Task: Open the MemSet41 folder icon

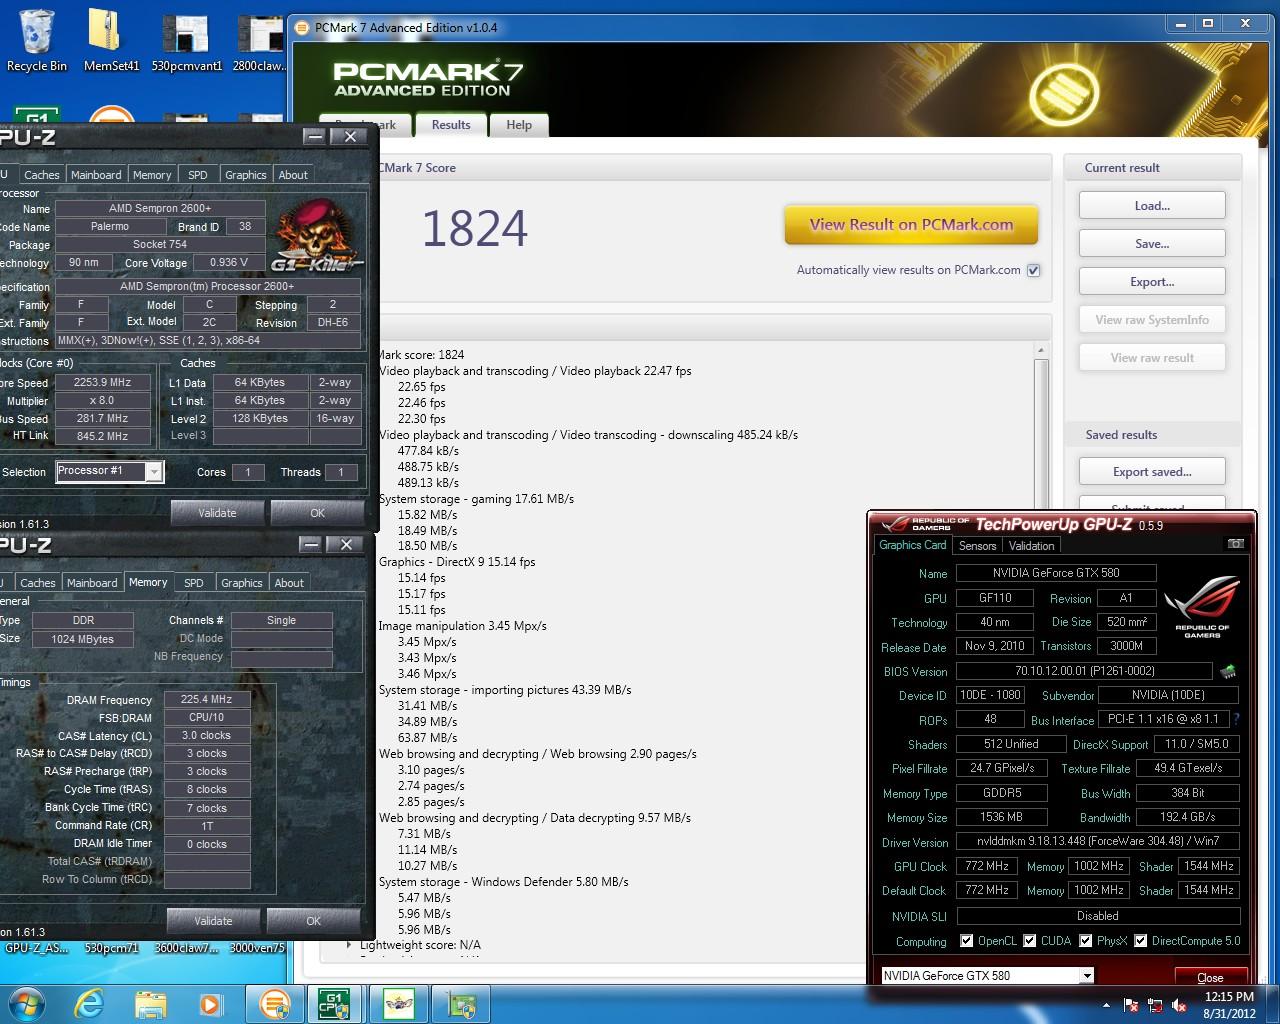Action: click(x=111, y=40)
